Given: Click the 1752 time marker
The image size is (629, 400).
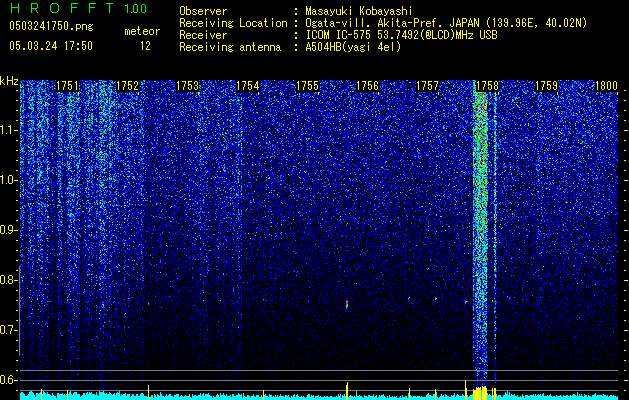Looking at the screenshot, I should tap(127, 86).
